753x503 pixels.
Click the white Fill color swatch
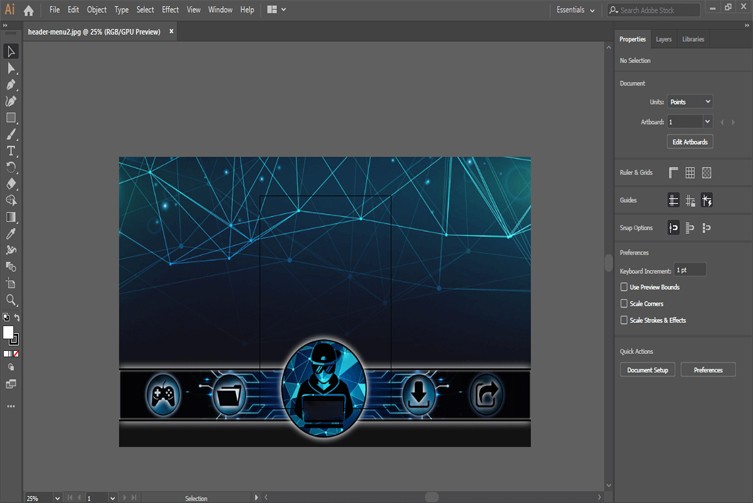point(8,332)
